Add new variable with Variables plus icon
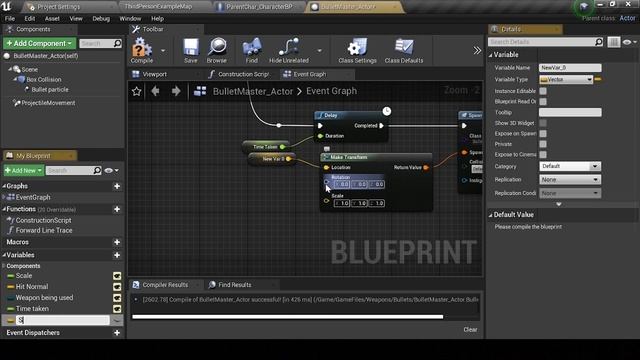Viewport: 640px width, 360px height. tap(117, 255)
